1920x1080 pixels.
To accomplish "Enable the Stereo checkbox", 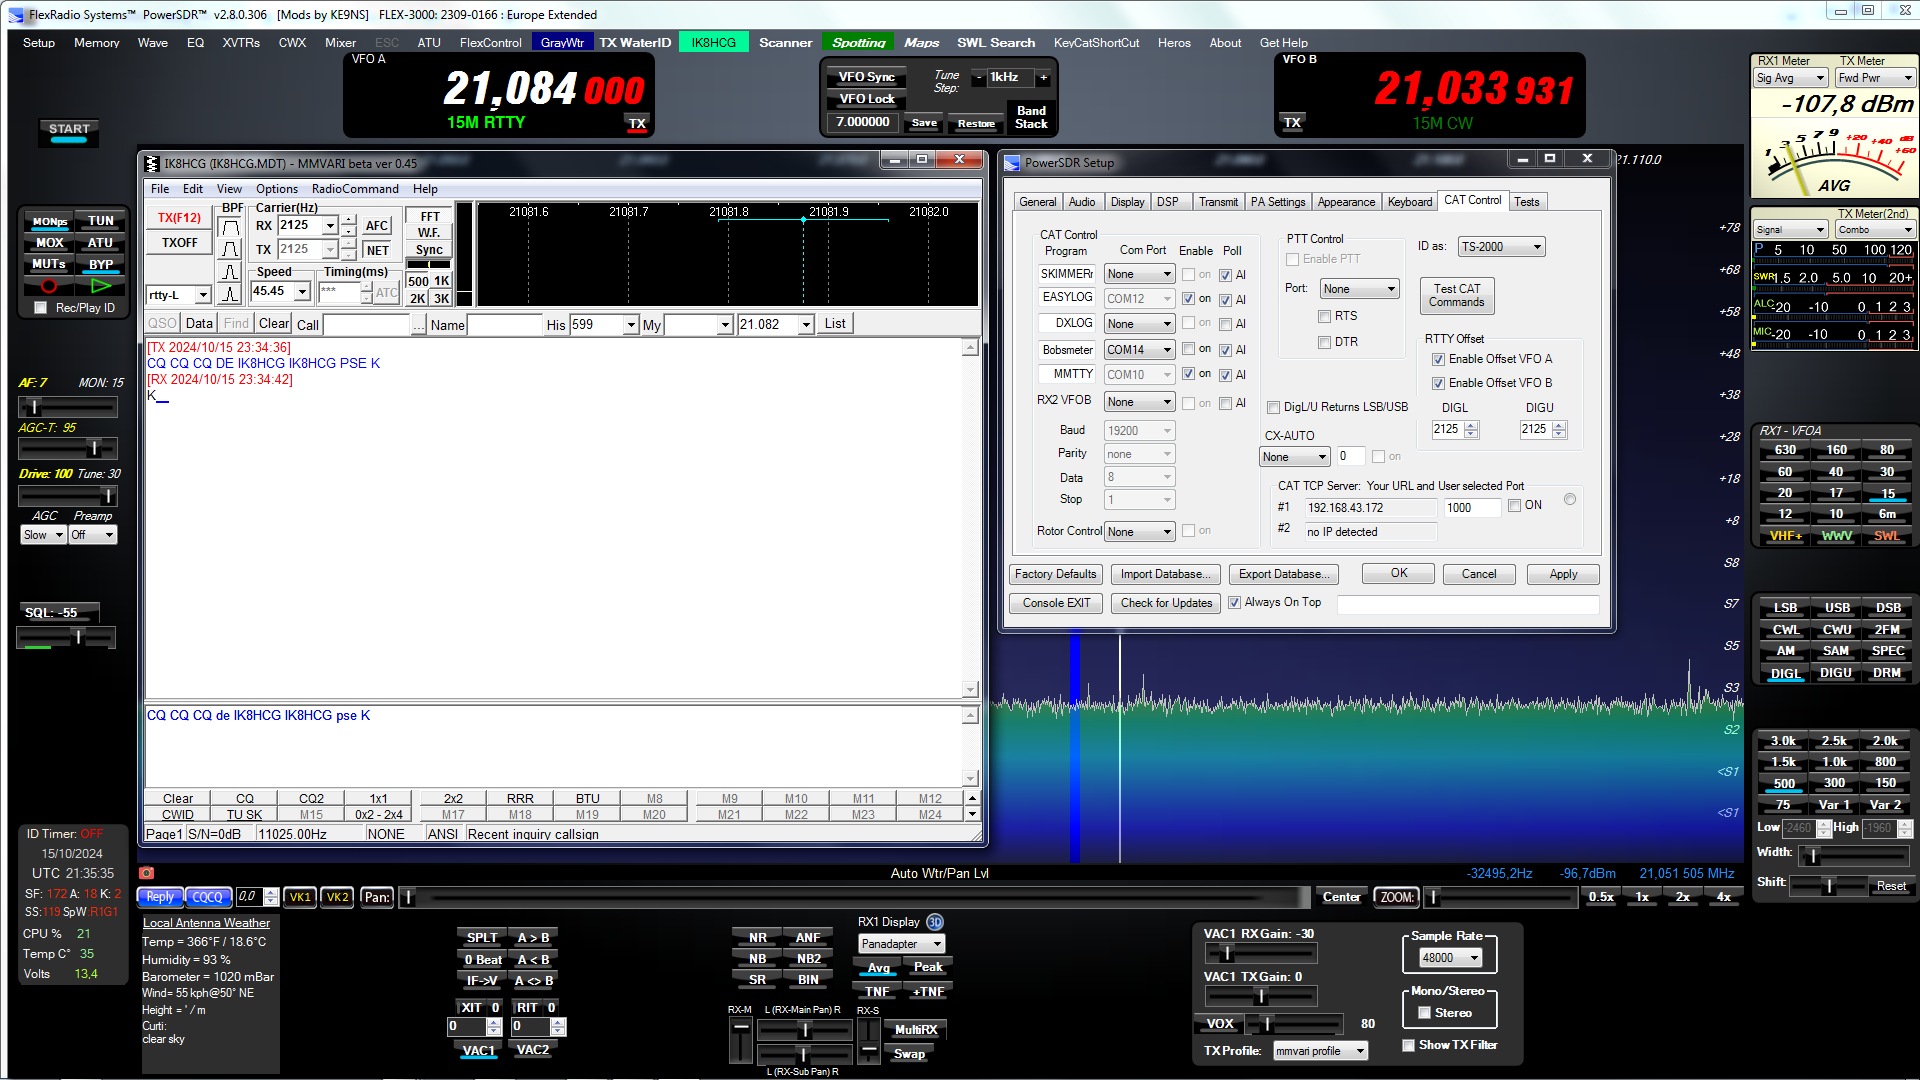I will pos(1425,1013).
